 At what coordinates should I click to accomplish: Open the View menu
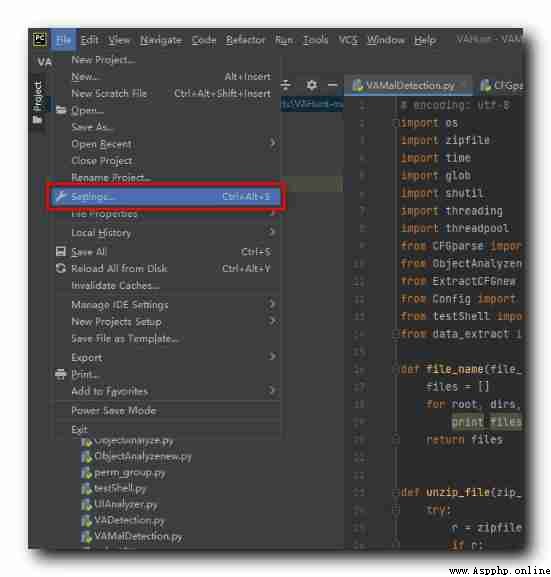click(119, 39)
